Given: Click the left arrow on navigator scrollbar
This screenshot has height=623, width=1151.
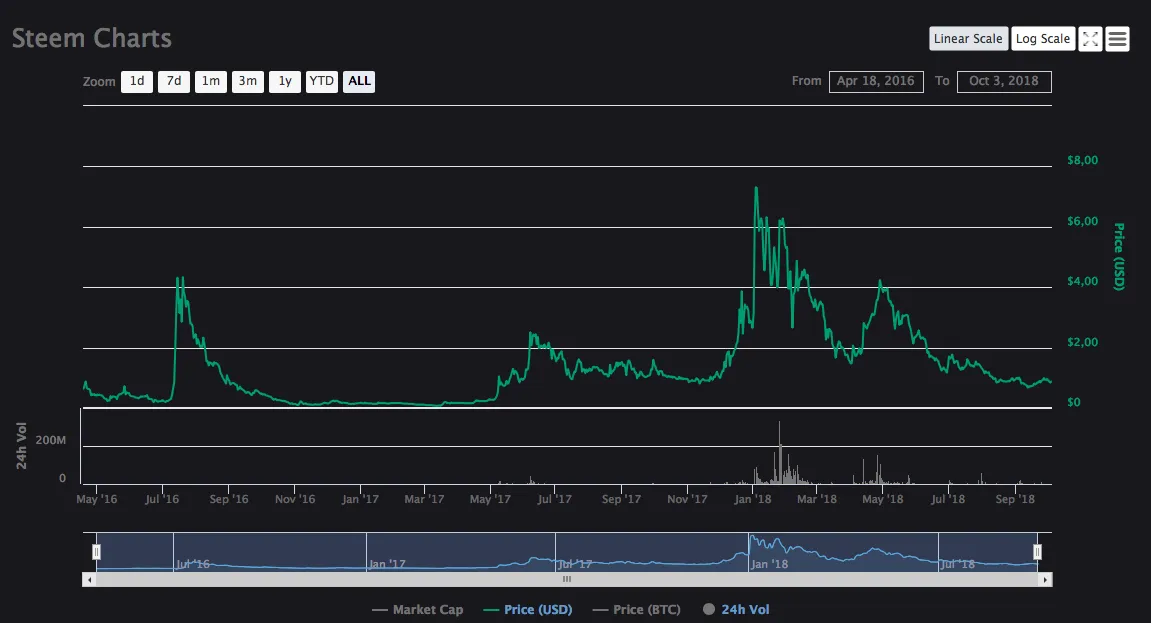Looking at the screenshot, I should [x=90, y=580].
